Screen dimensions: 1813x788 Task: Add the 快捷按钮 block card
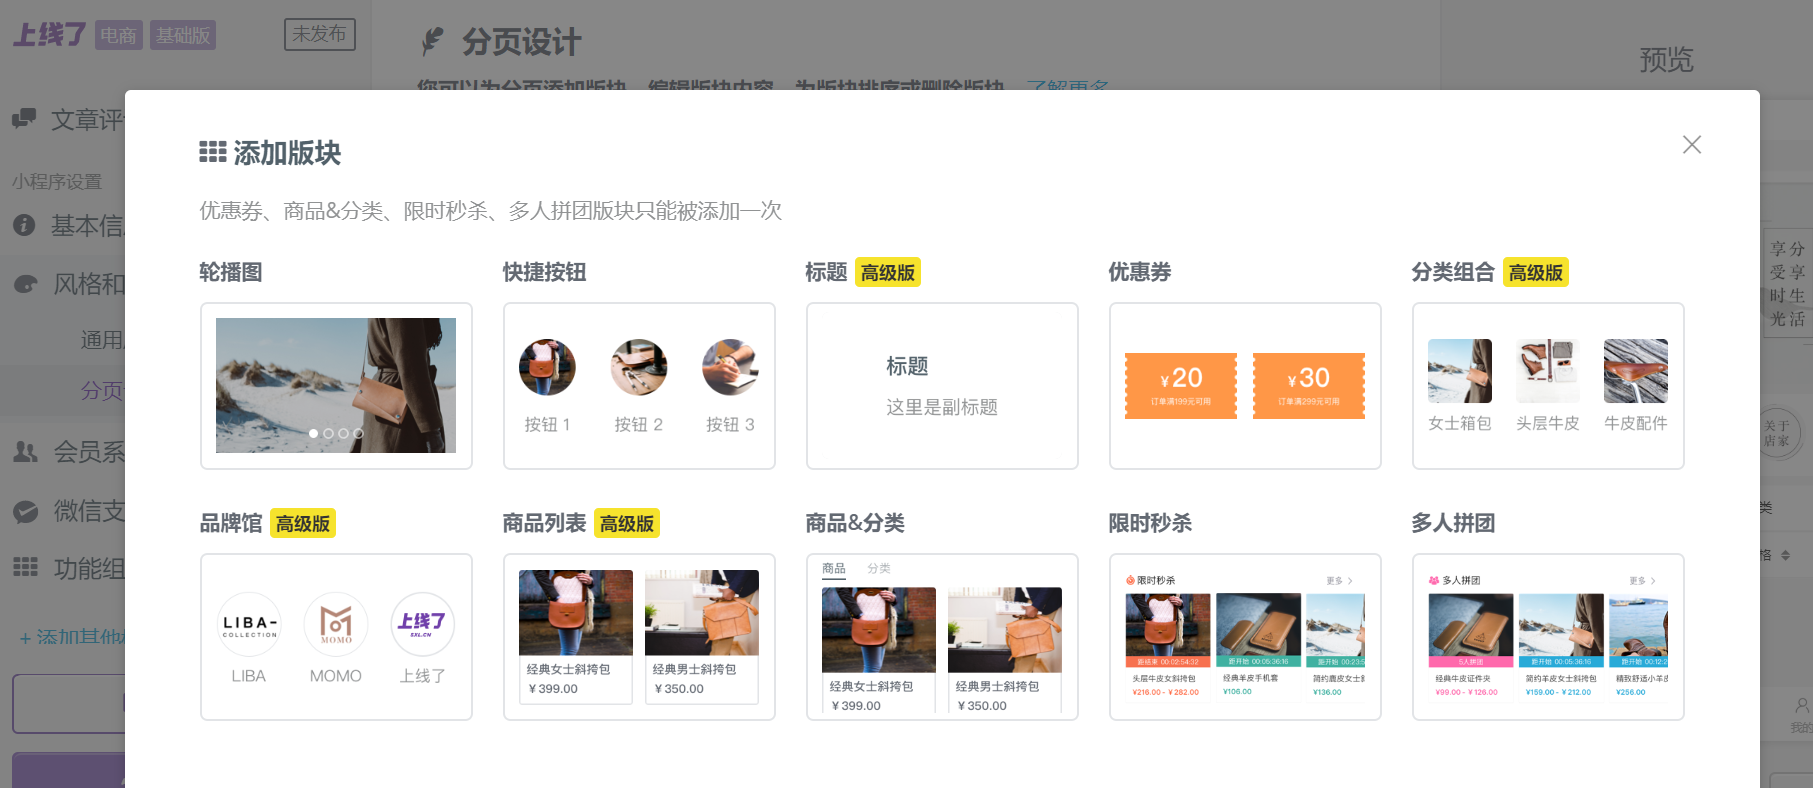[x=639, y=386]
